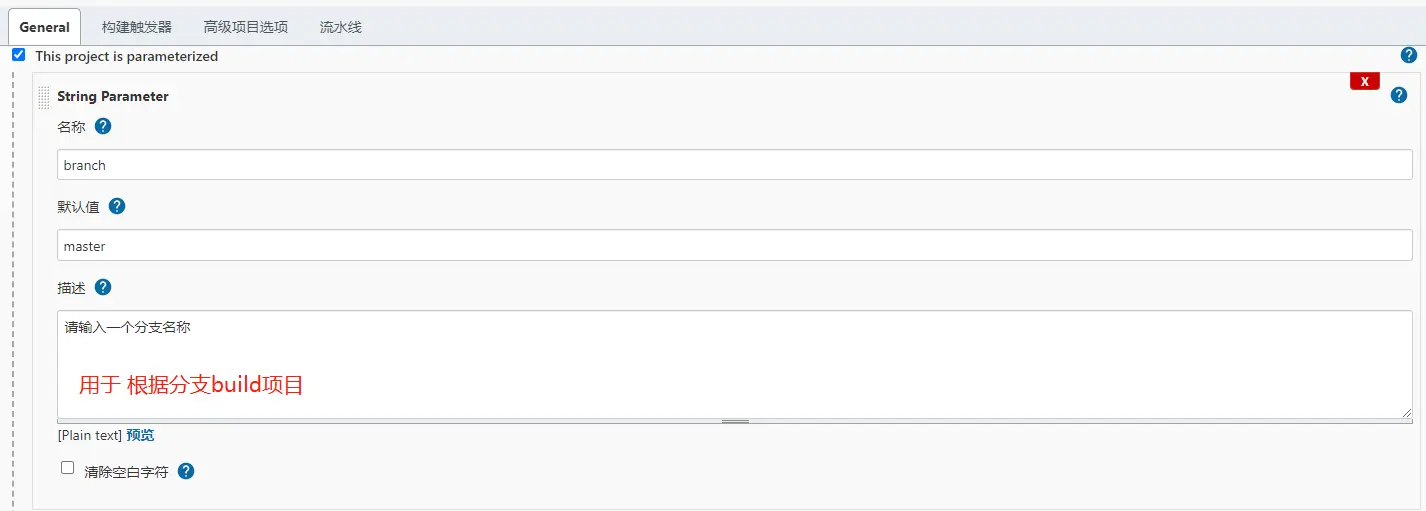Select the 流水线 tab
This screenshot has width=1426, height=511.
[x=341, y=27]
